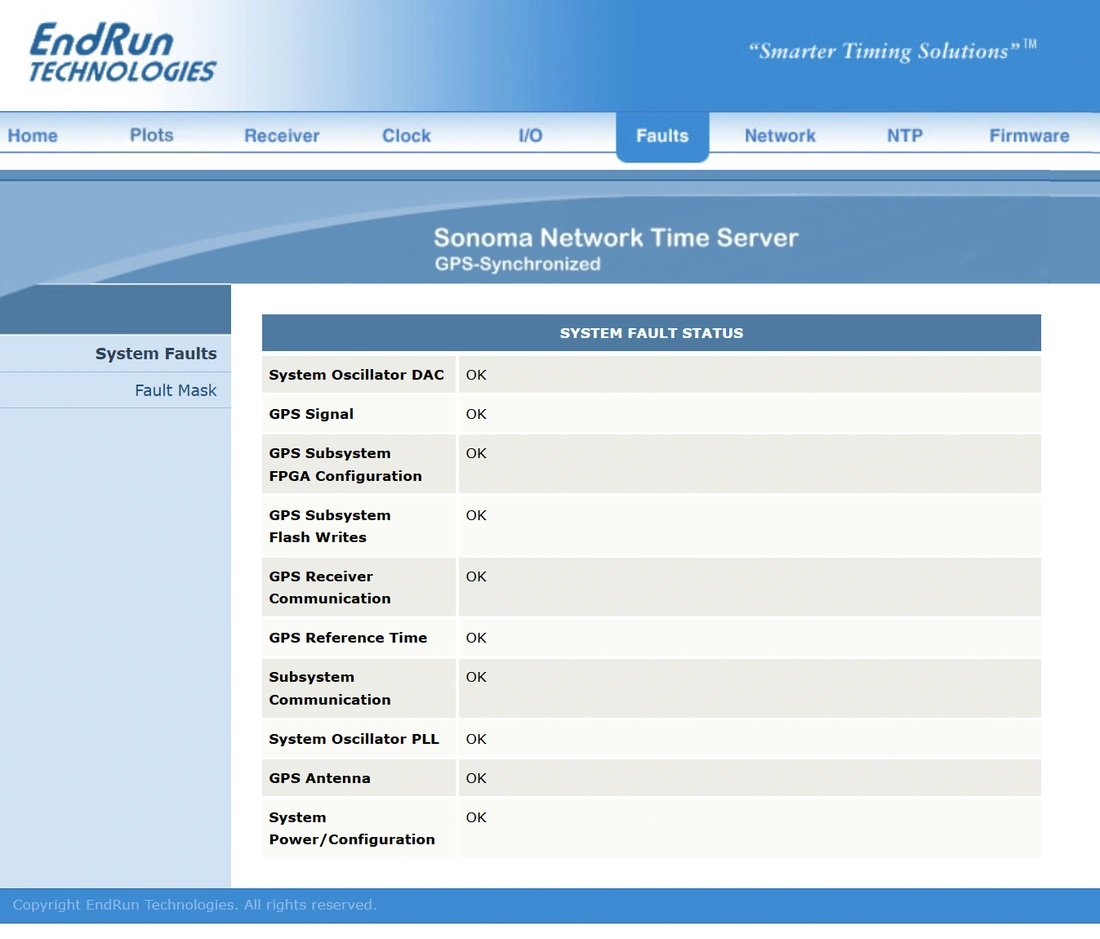The height and width of the screenshot is (939, 1100).
Task: Click OK status for Flash Writes
Action: (476, 515)
